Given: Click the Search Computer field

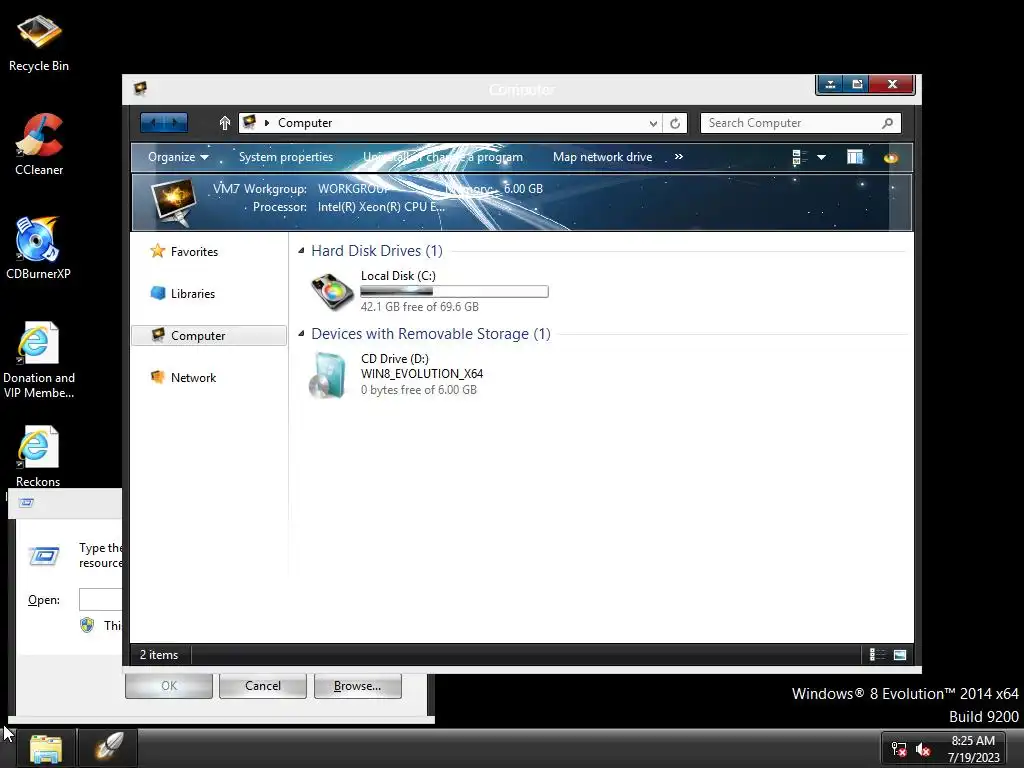Looking at the screenshot, I should click(x=801, y=123).
